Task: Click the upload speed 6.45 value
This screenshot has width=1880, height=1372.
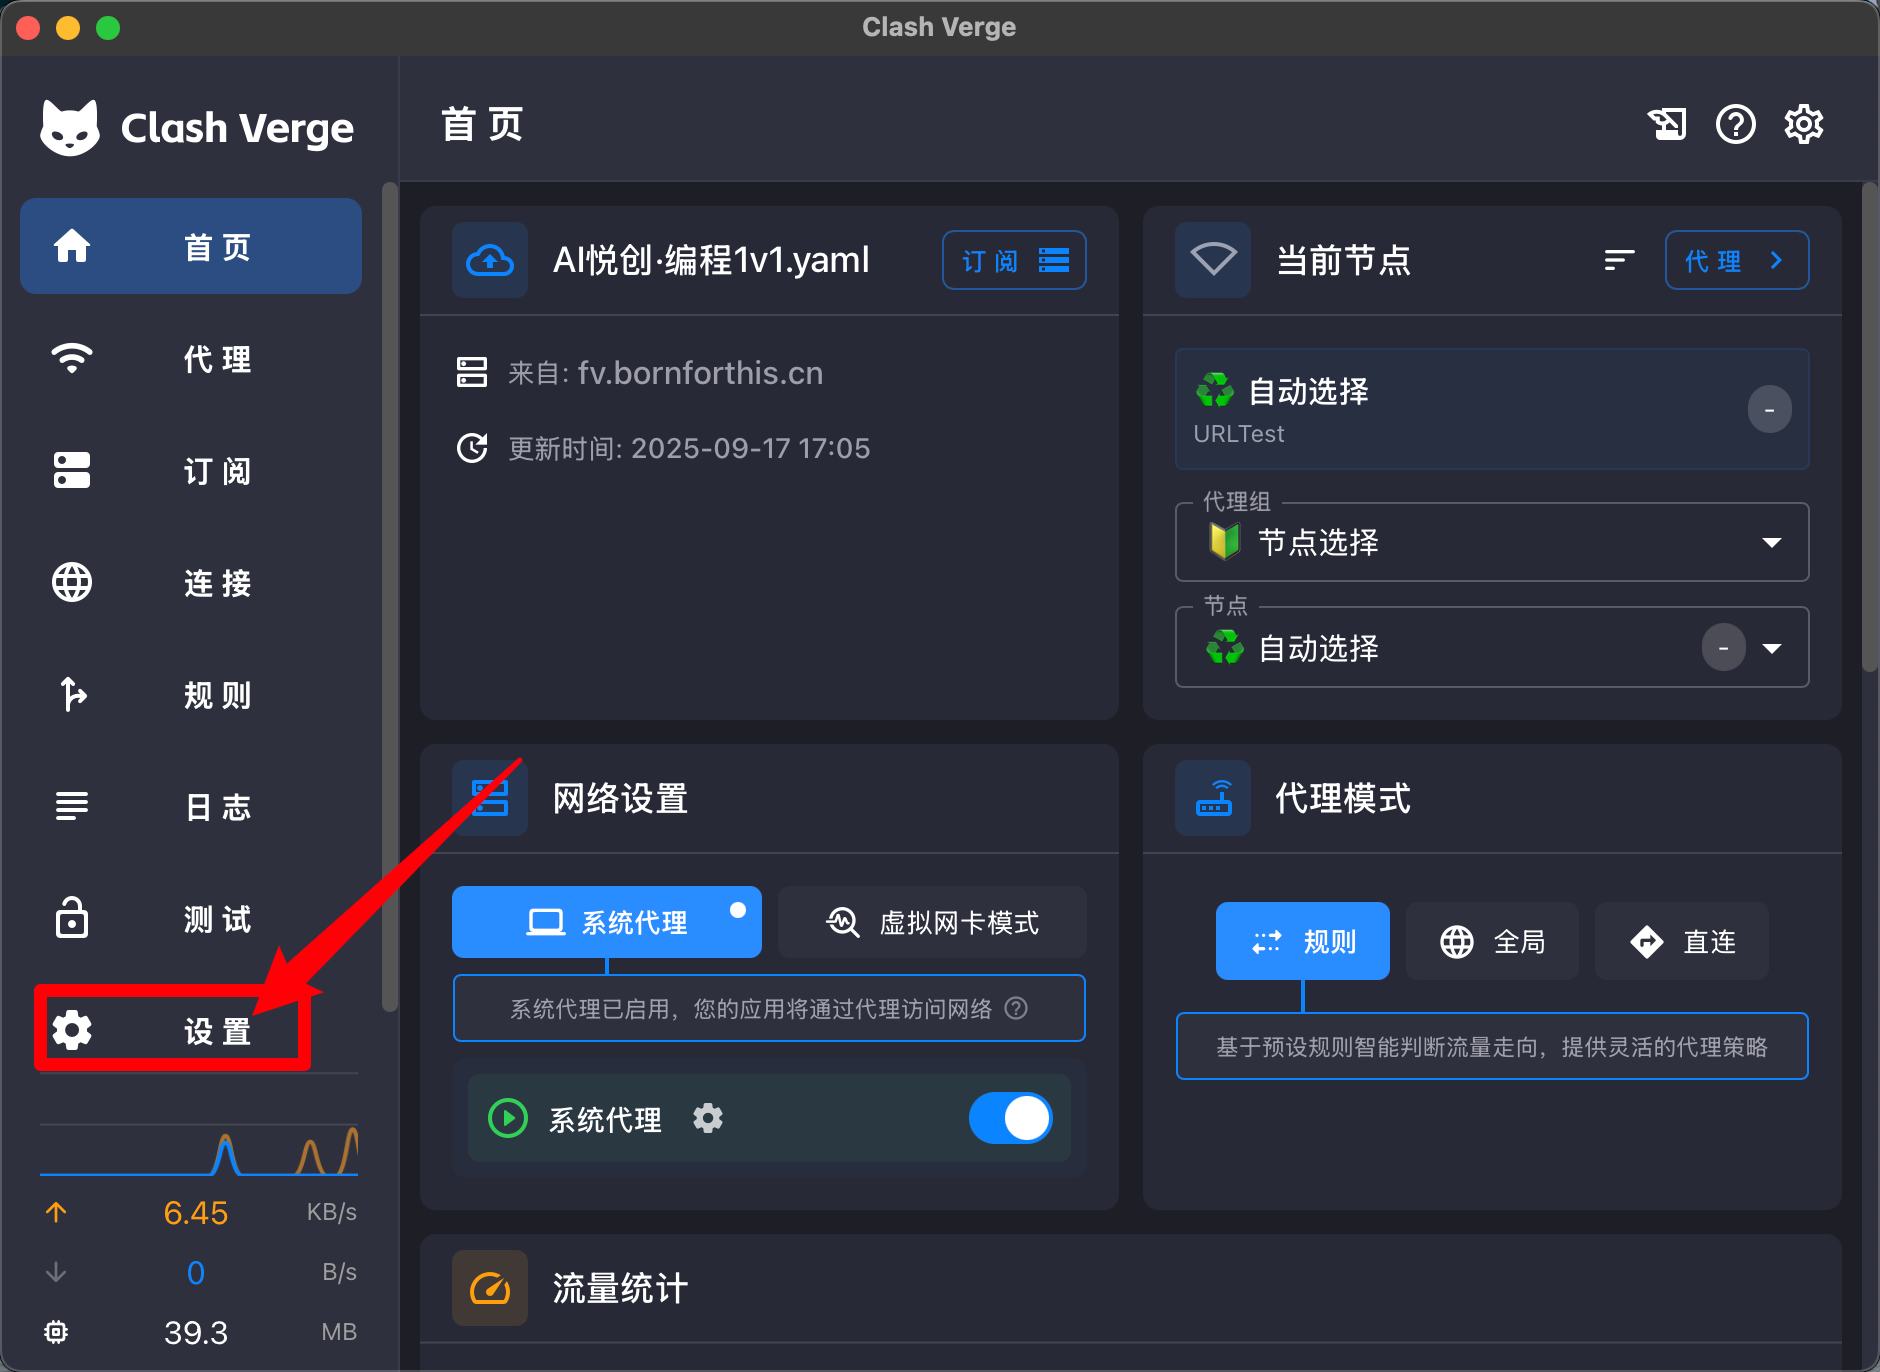Action: [x=196, y=1212]
